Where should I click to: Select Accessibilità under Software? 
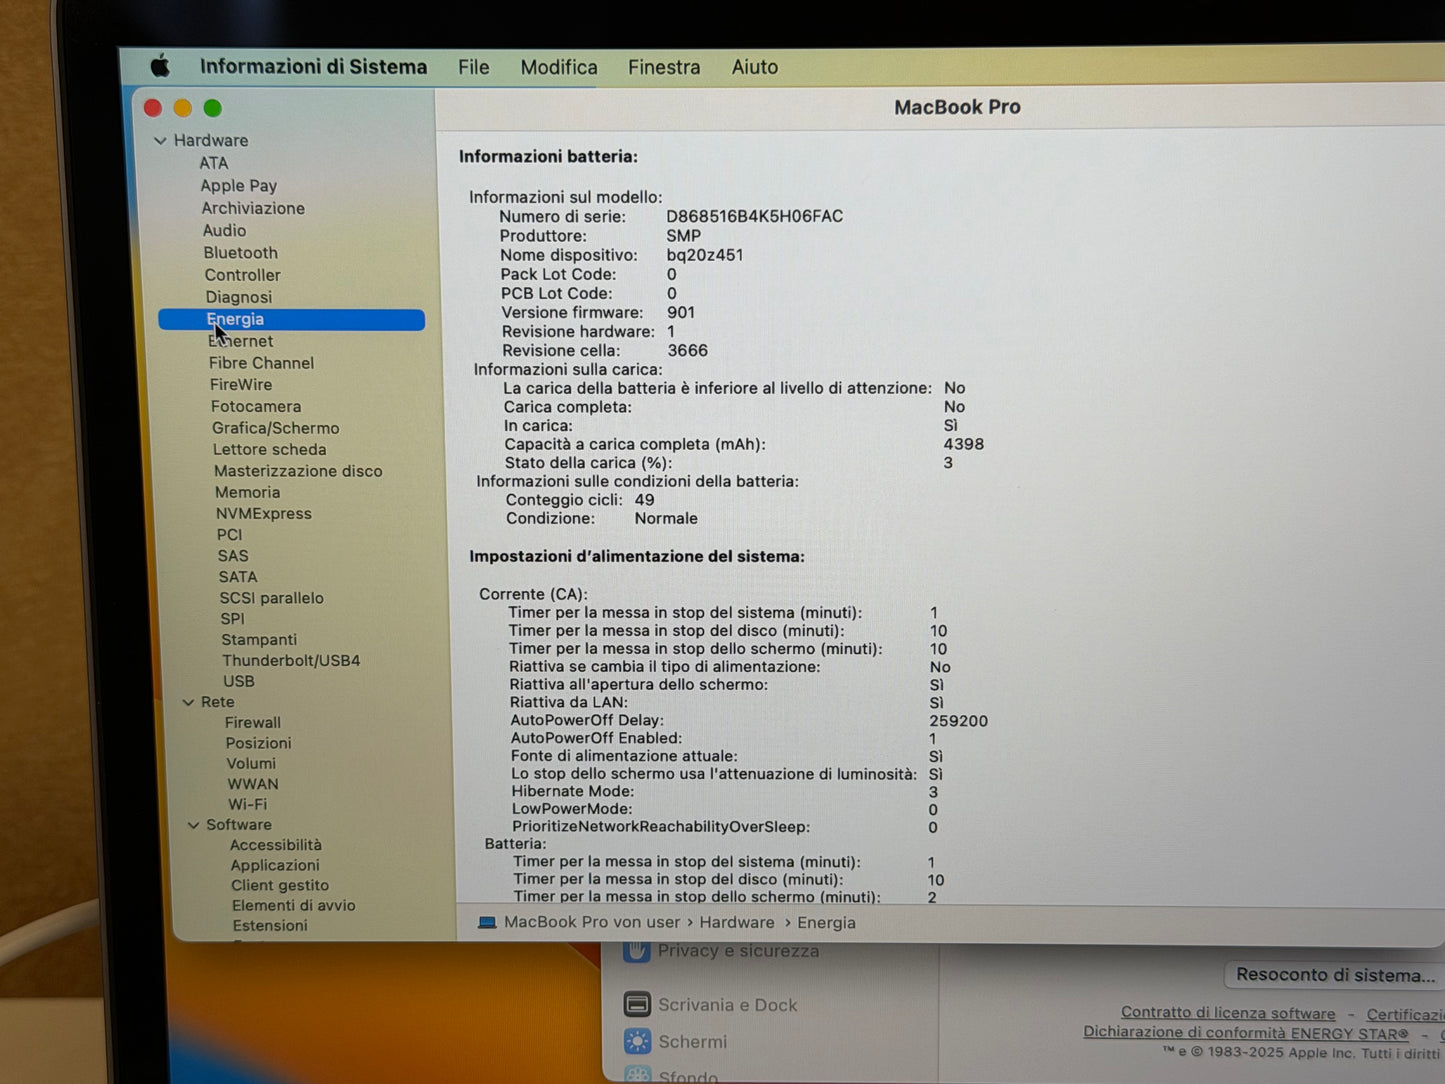click(276, 845)
